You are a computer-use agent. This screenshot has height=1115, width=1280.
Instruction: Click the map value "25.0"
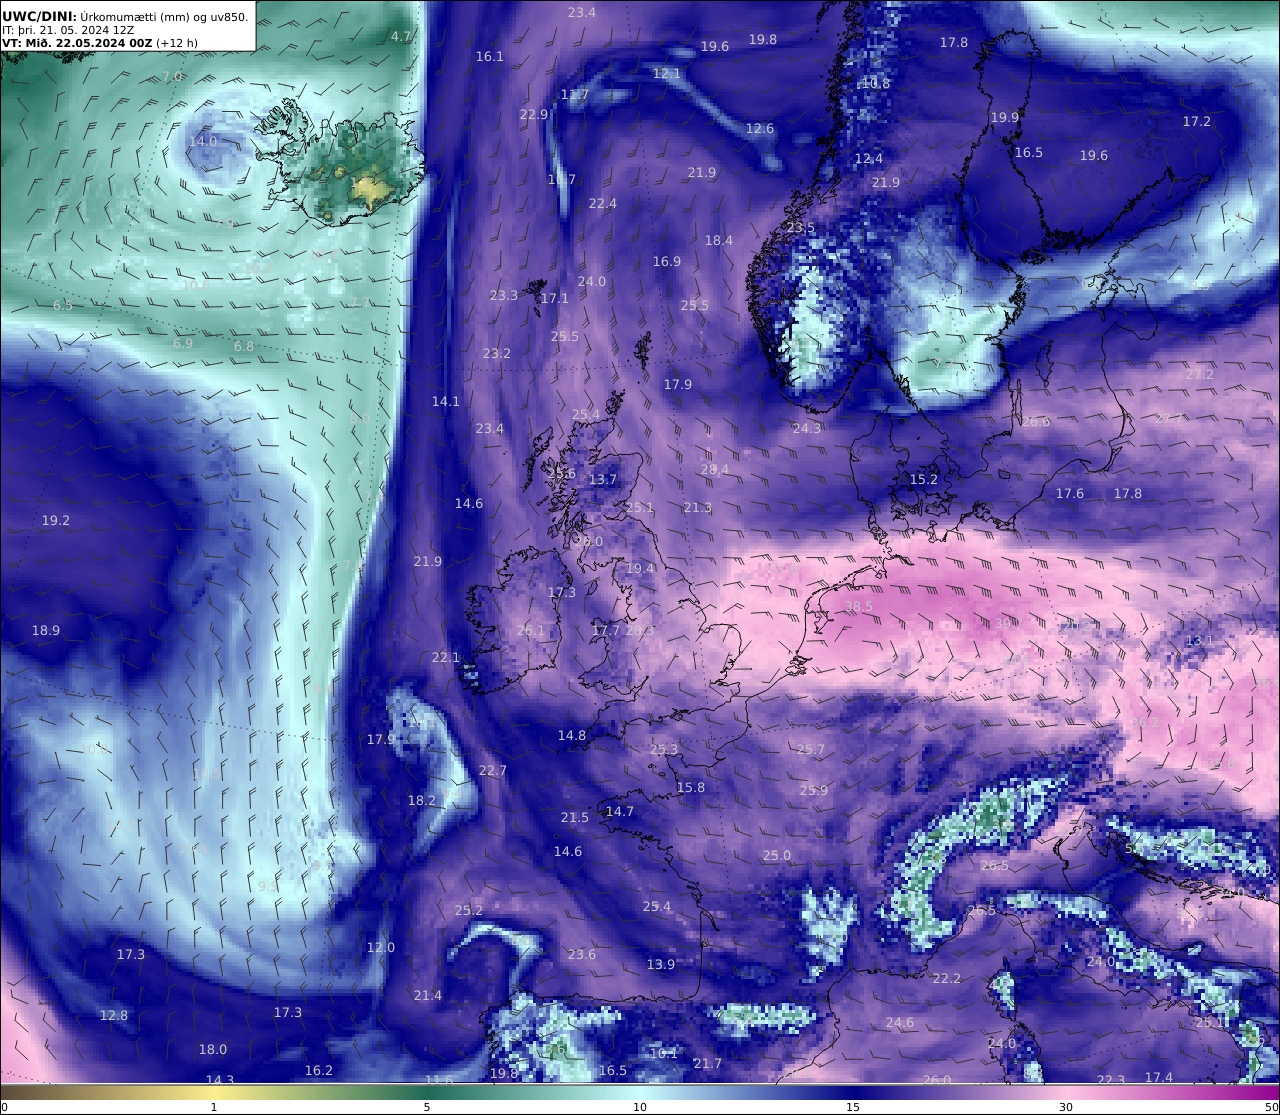coord(777,856)
